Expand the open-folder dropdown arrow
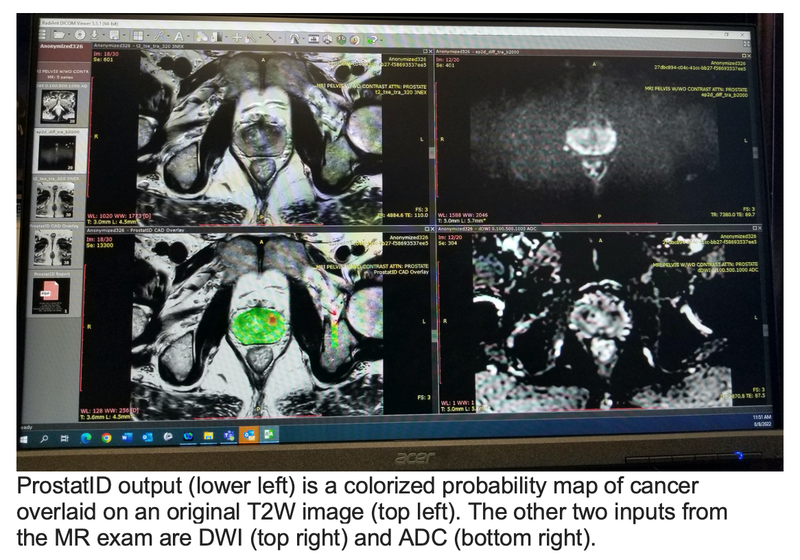This screenshot has height=560, width=800. pos(69,35)
